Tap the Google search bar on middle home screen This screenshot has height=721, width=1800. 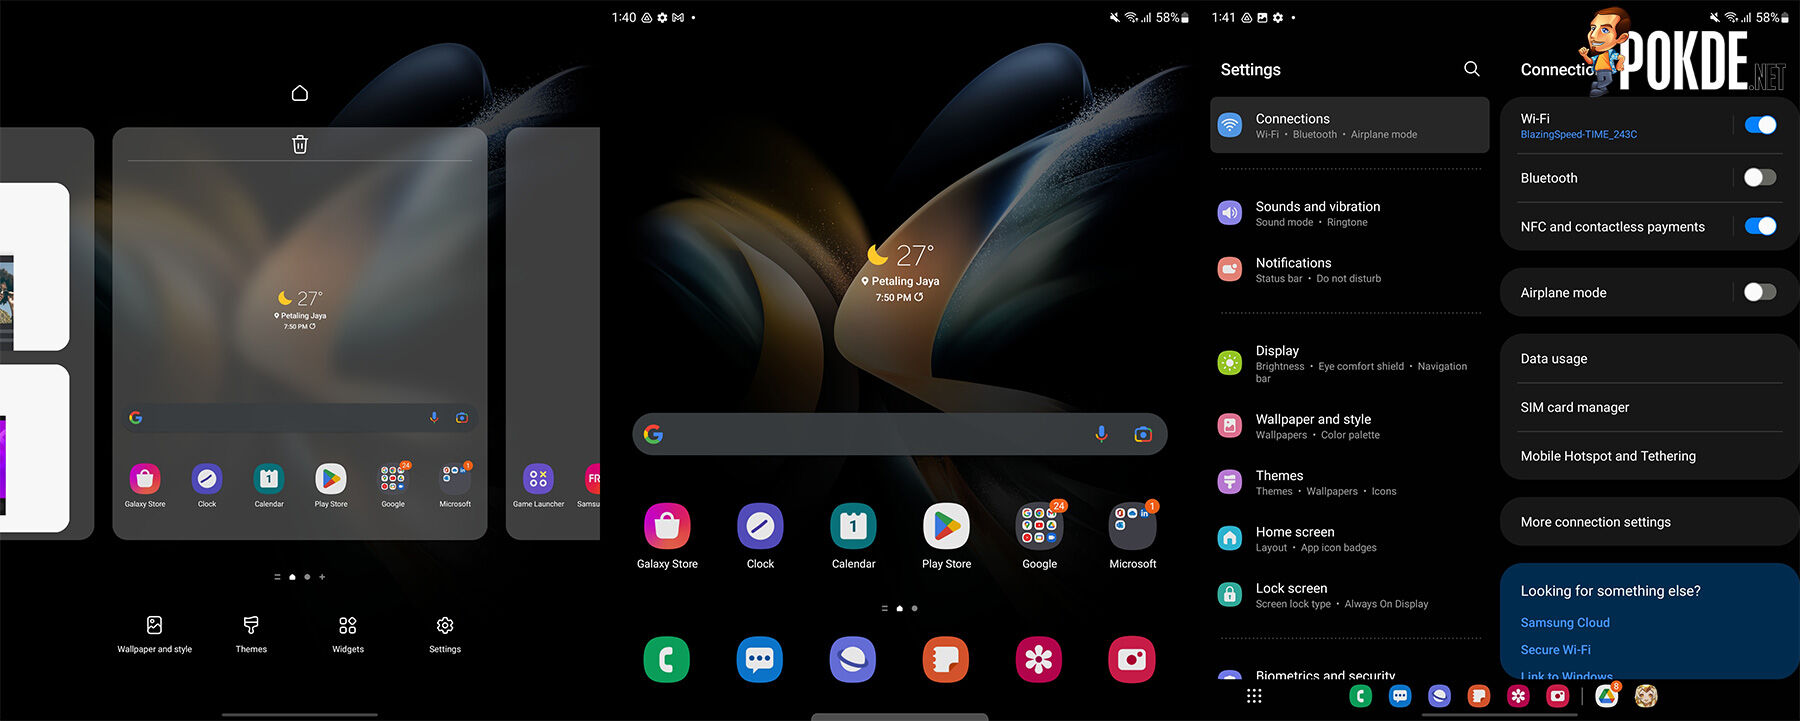click(899, 434)
